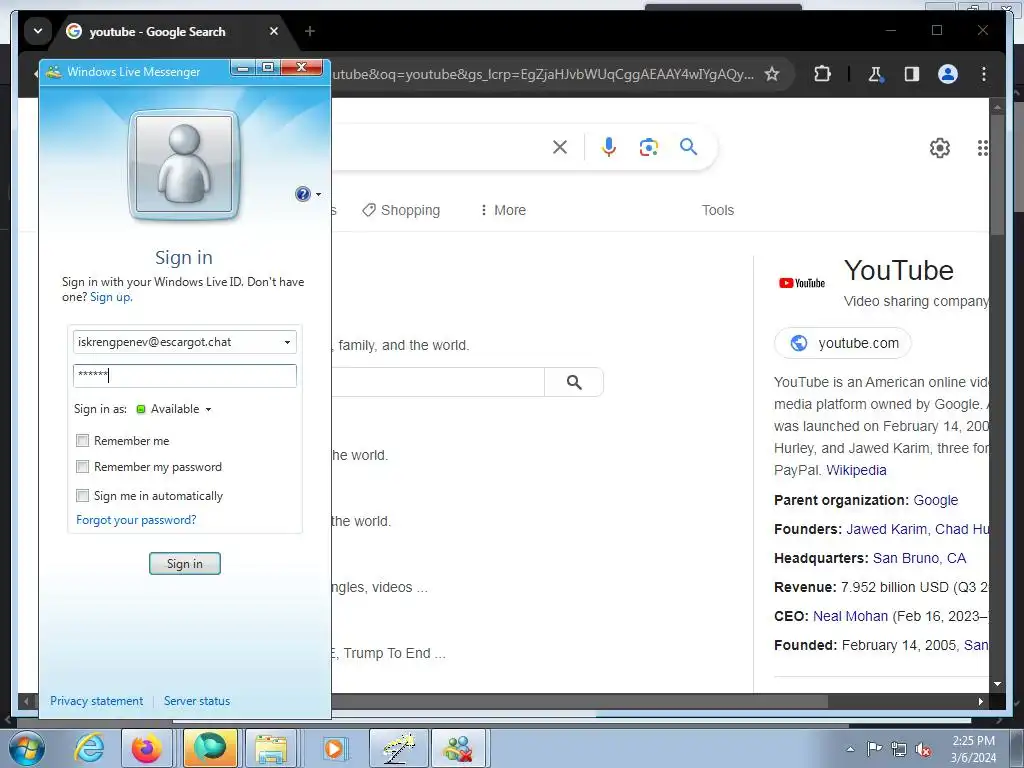Open the Privacy statement link
This screenshot has width=1024, height=768.
[x=97, y=701]
